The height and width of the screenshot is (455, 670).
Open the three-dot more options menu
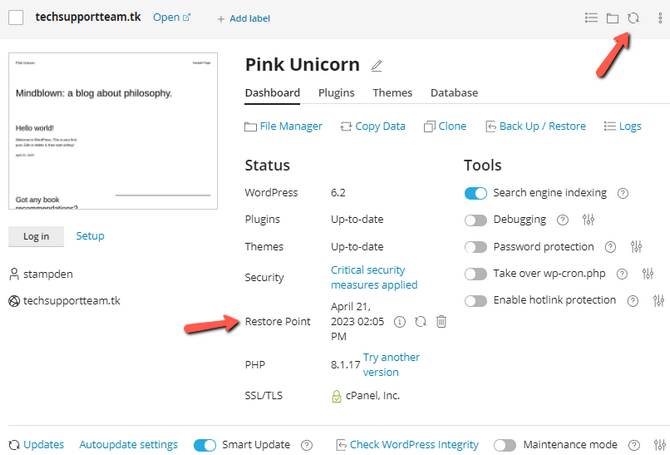658,18
